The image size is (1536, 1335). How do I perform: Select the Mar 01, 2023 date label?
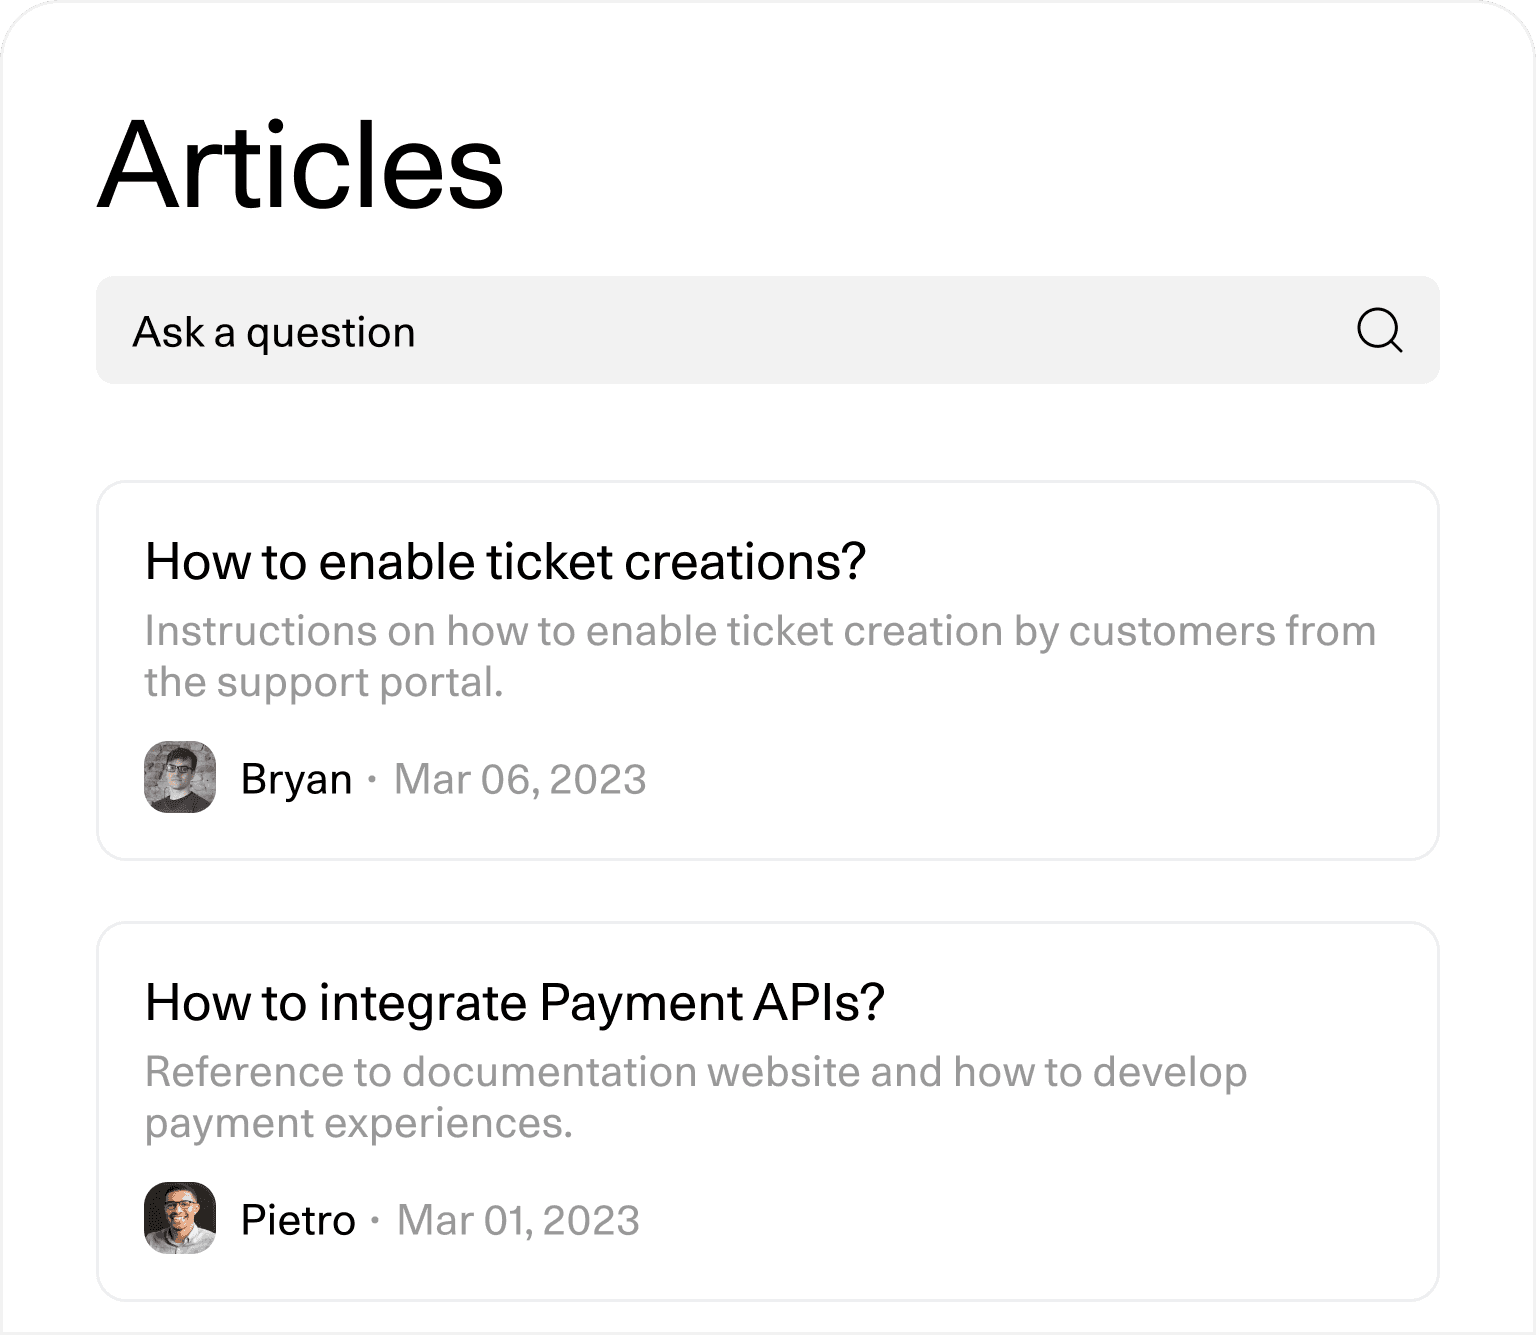518,1220
